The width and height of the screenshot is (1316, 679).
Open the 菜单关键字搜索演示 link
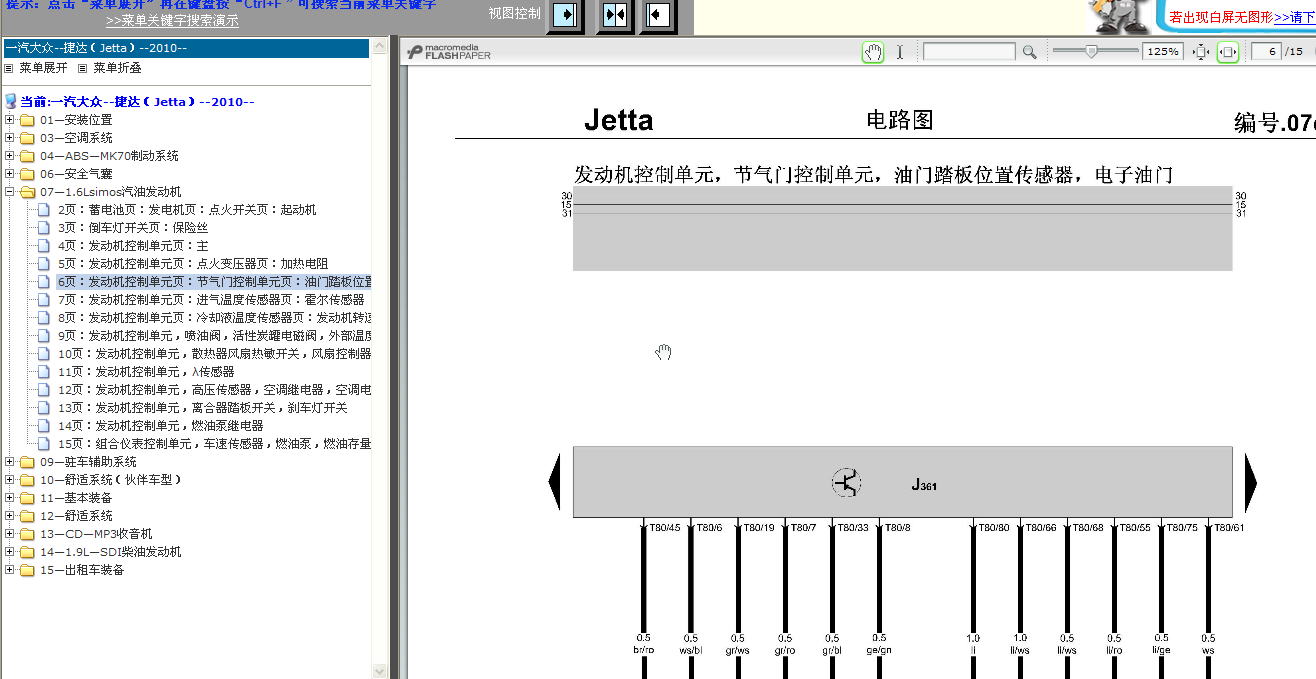click(172, 20)
